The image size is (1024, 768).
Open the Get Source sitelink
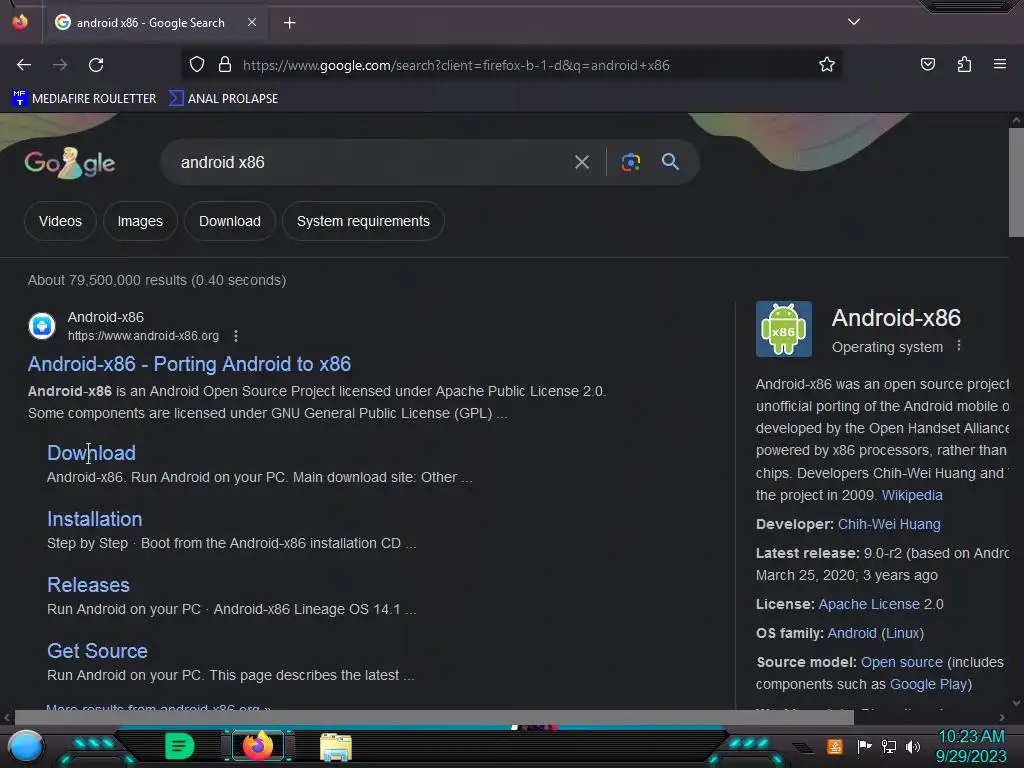pyautogui.click(x=97, y=650)
